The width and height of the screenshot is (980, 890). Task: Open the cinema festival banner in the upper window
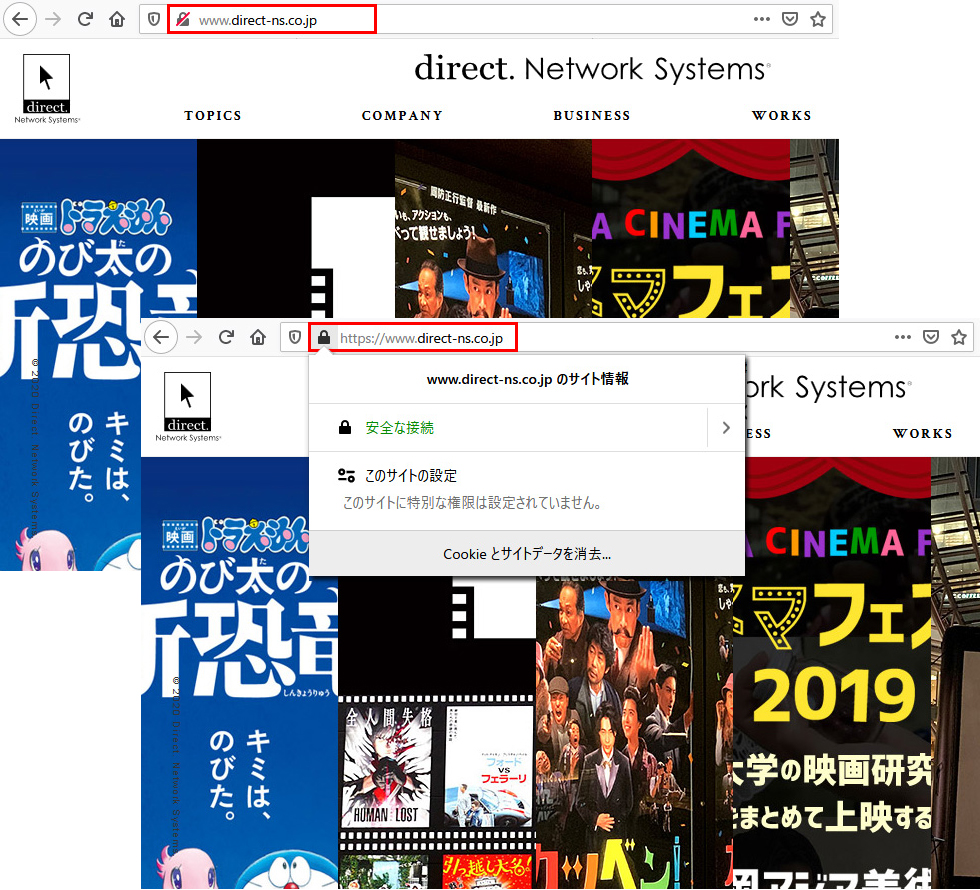click(691, 228)
